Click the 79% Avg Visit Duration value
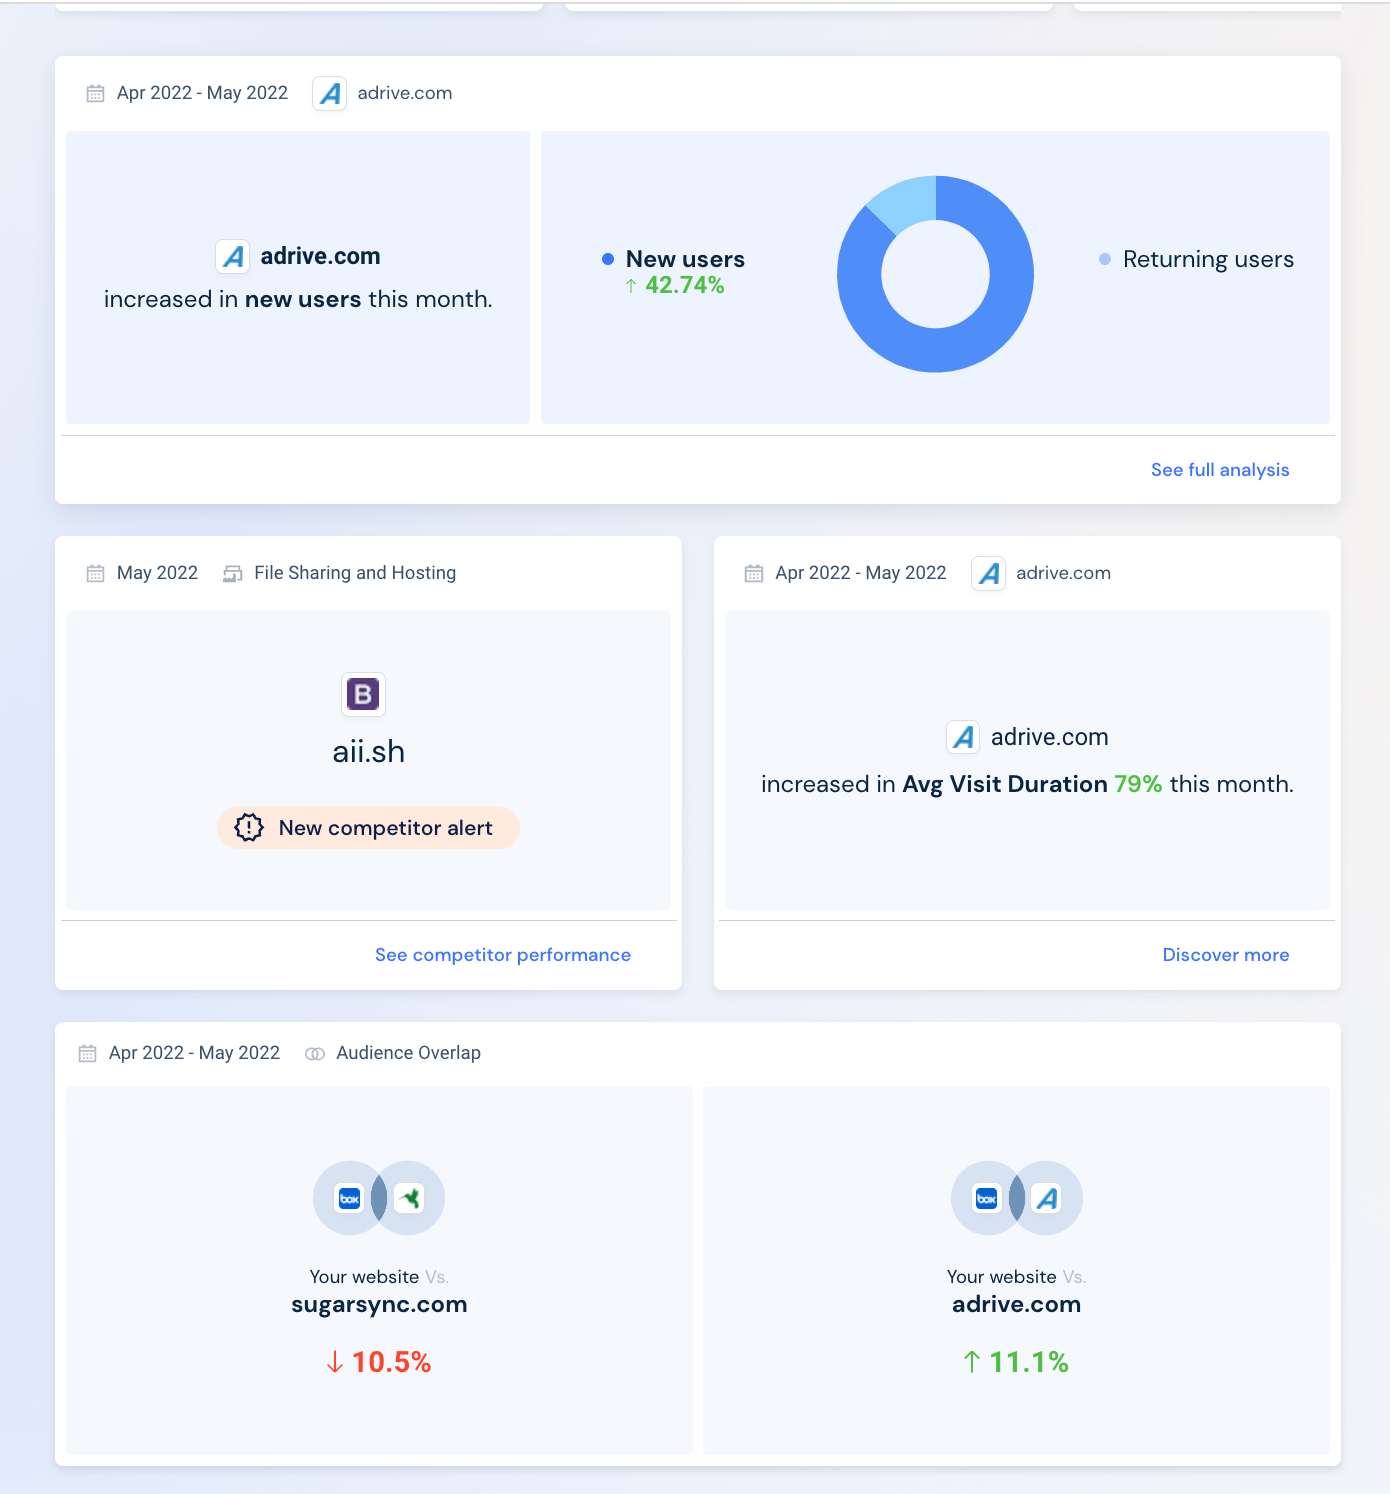Viewport: 1390px width, 1494px height. pyautogui.click(x=1139, y=784)
